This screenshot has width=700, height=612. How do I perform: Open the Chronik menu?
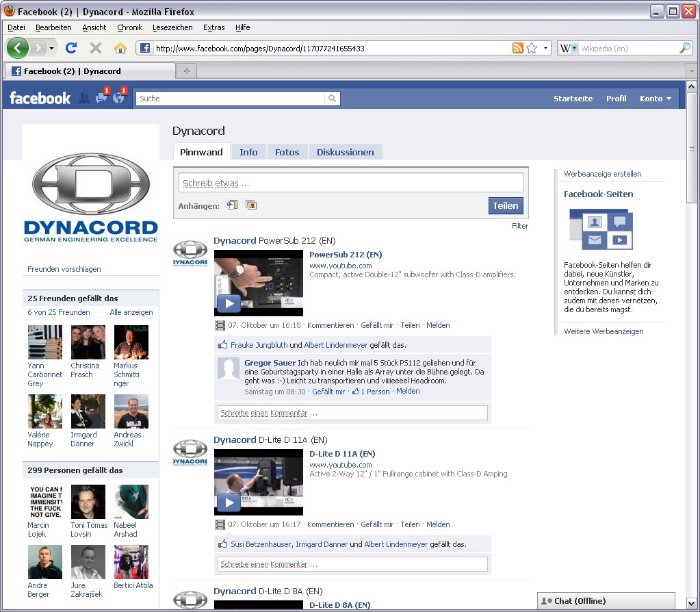(129, 27)
